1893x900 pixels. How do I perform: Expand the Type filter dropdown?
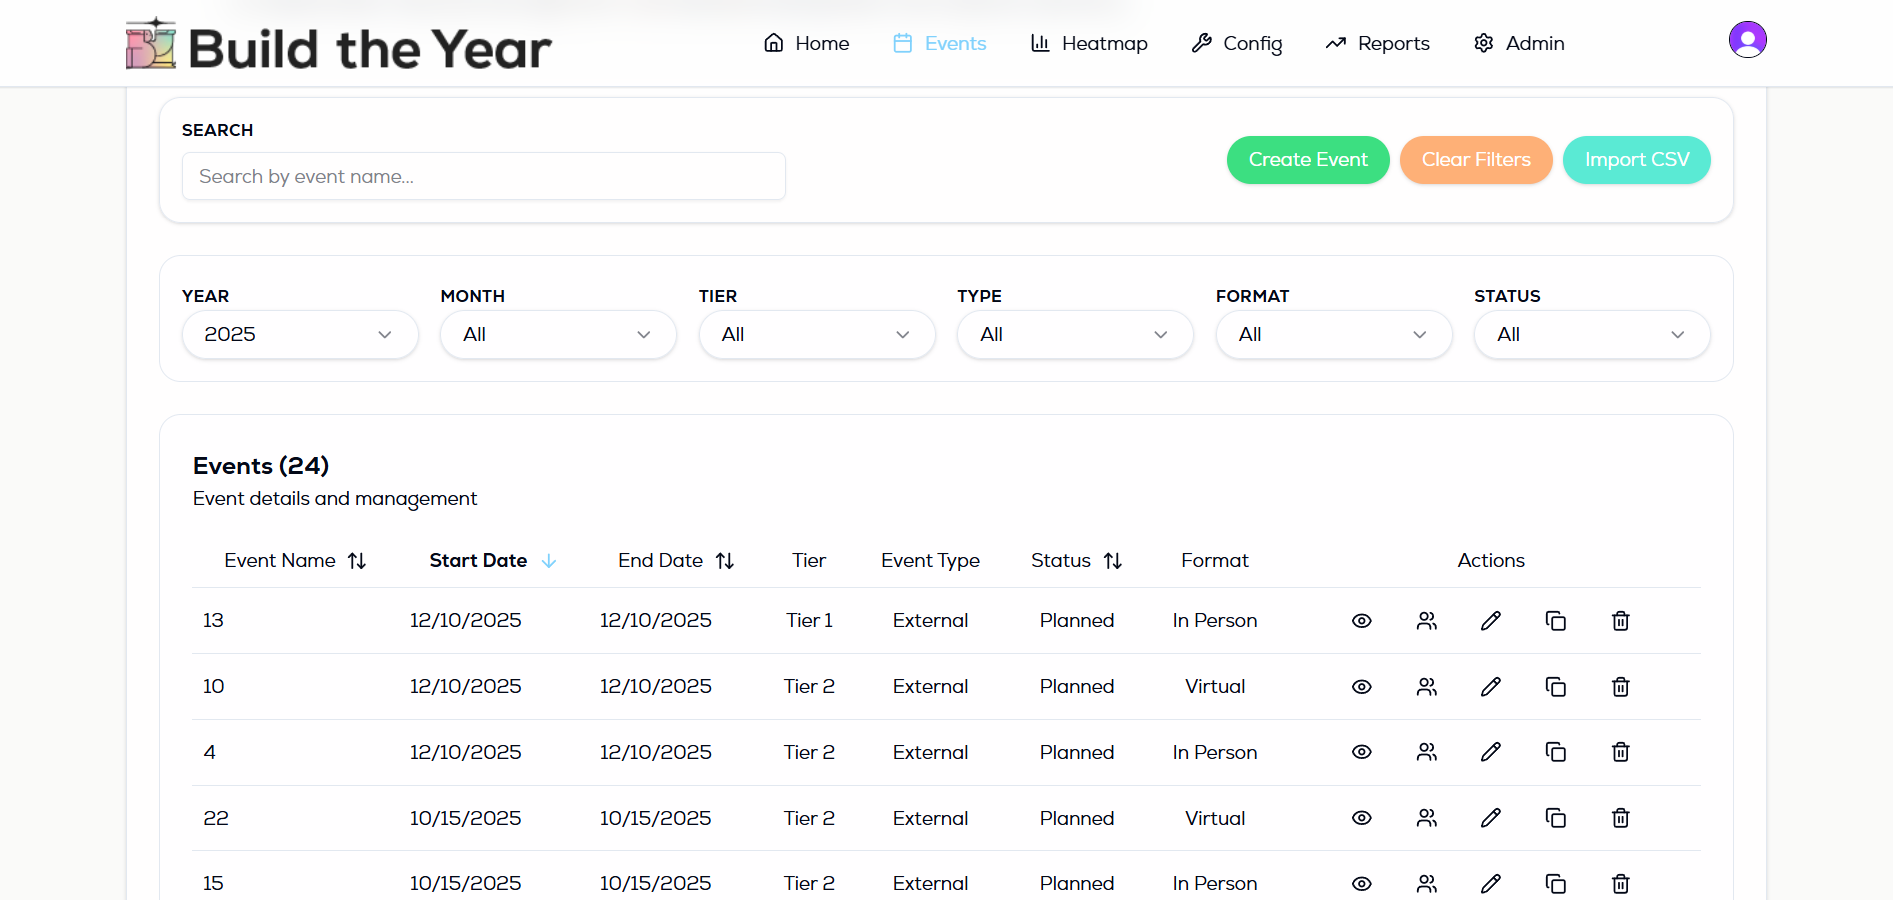[1075, 335]
